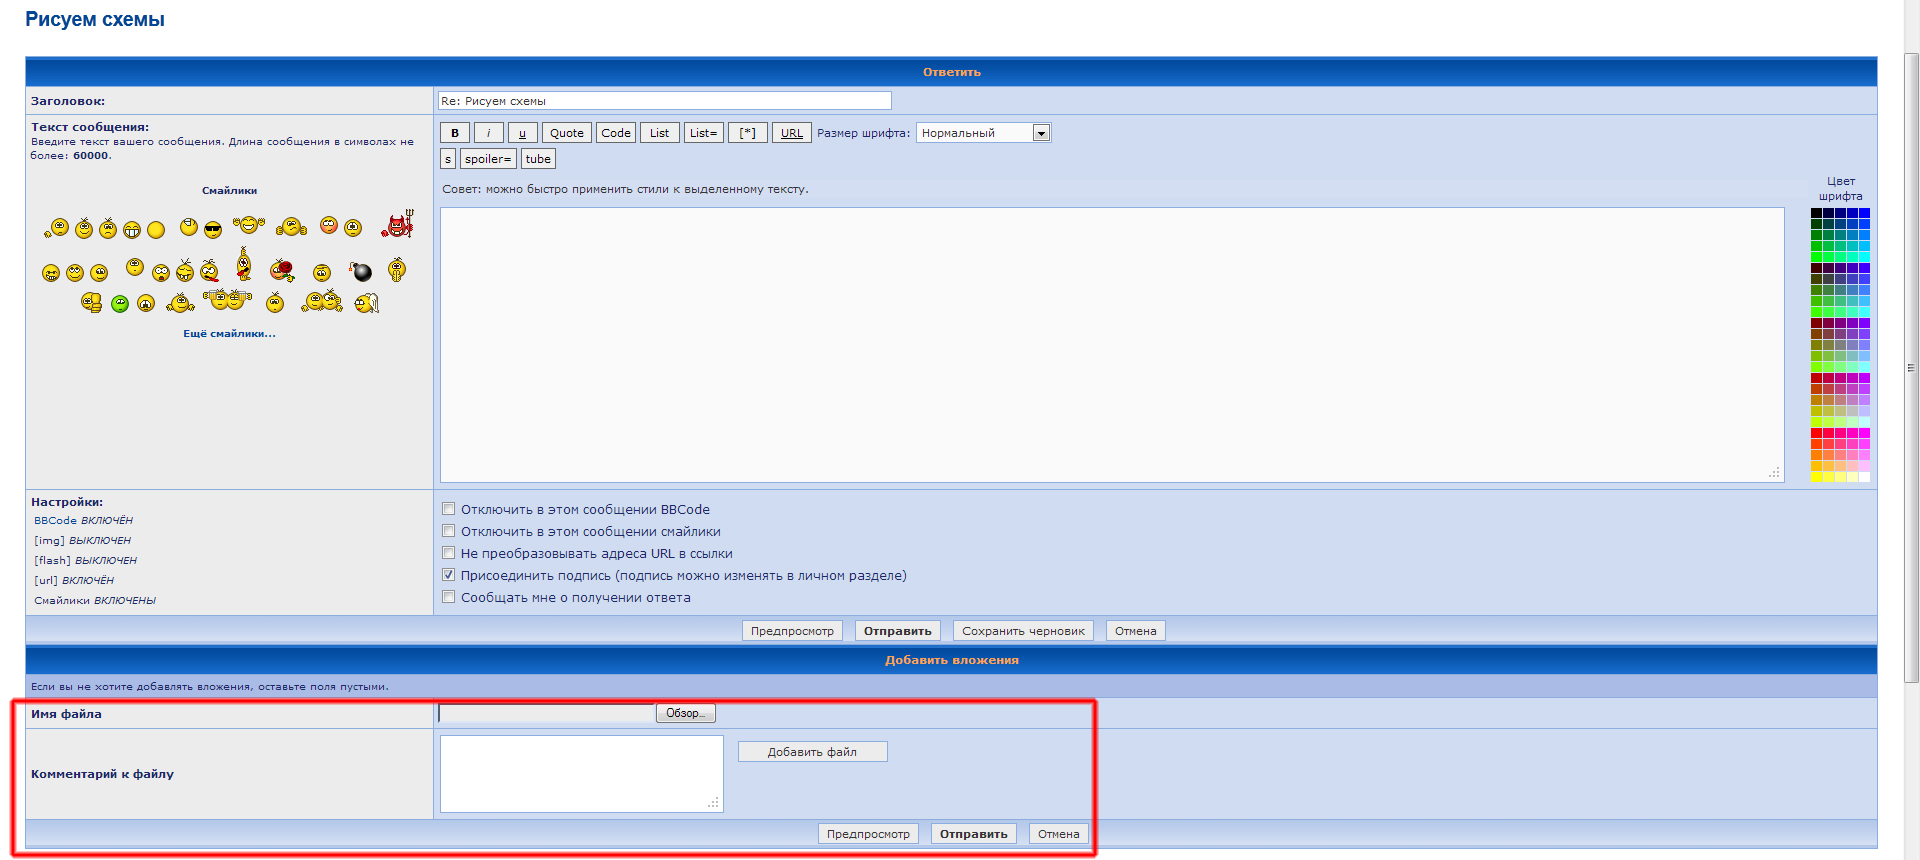Image resolution: width=1920 pixels, height=860 pixels.
Task: Insert the toothy grin smiley
Action: coord(132,230)
